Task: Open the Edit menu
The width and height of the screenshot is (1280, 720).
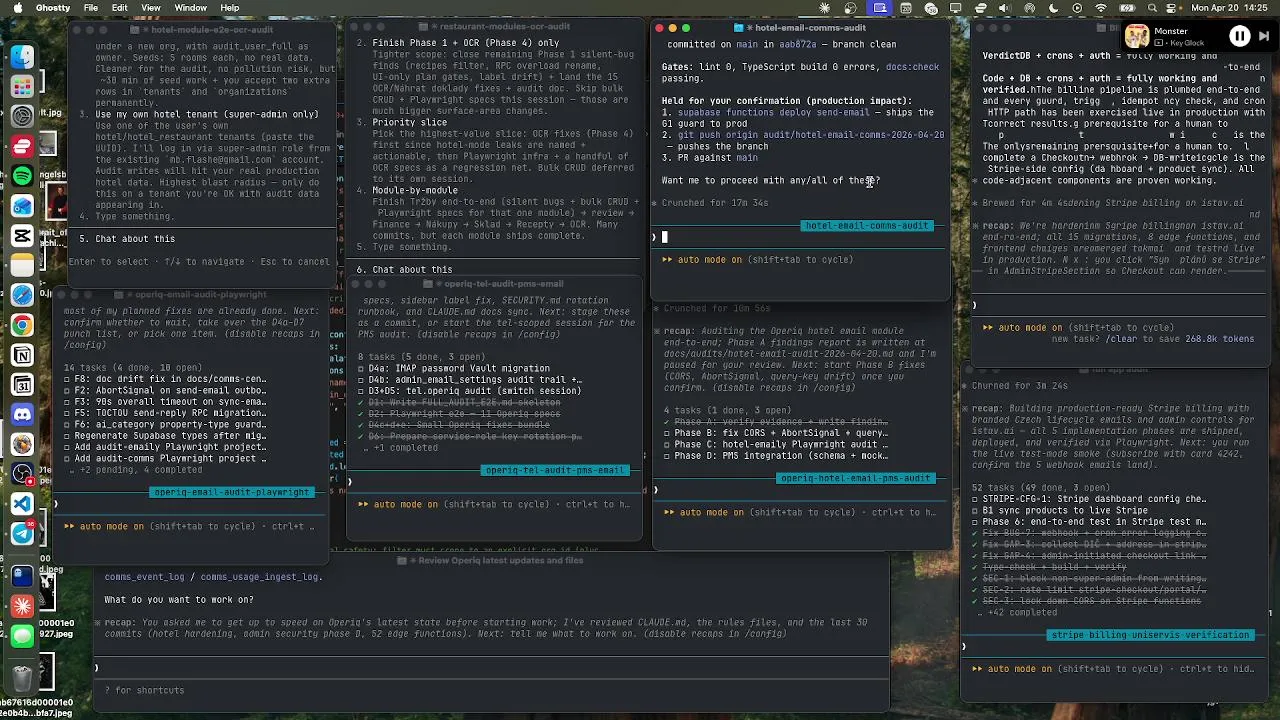Action: pos(120,8)
